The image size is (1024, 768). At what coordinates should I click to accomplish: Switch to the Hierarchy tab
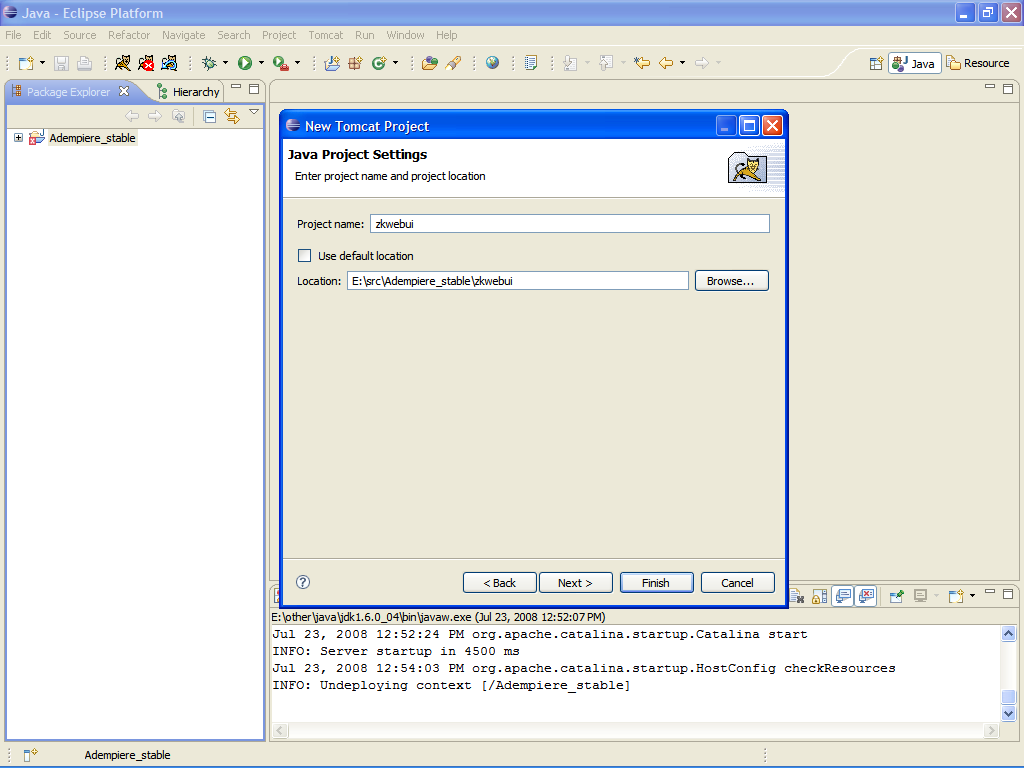click(189, 92)
